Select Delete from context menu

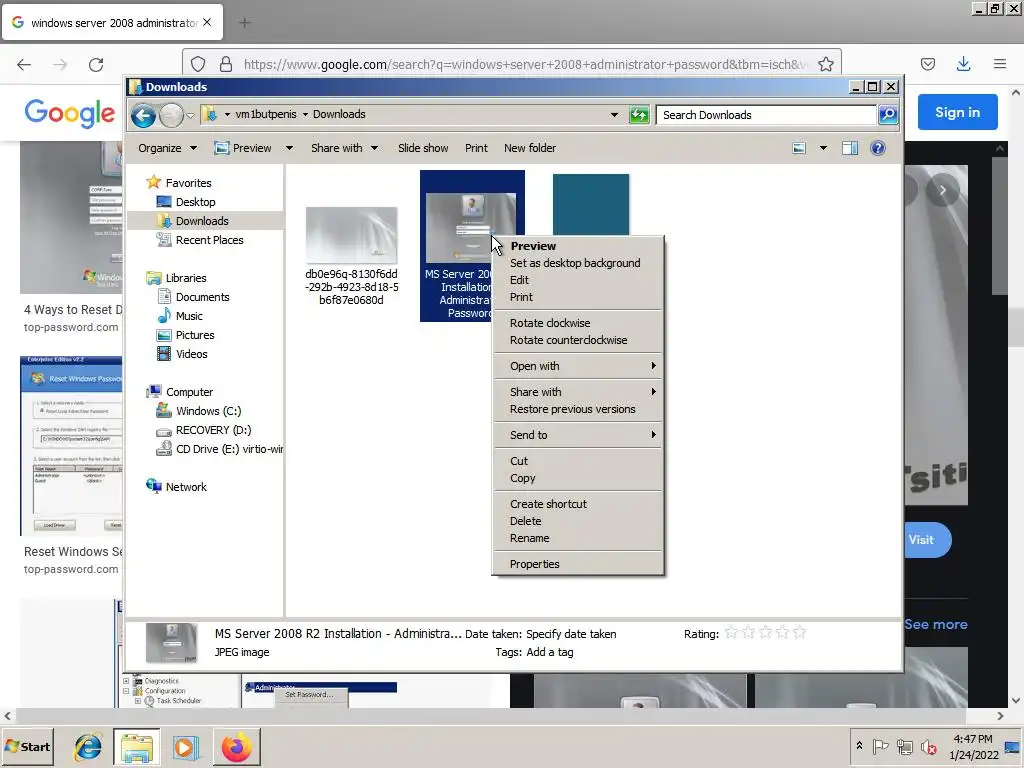click(x=578, y=521)
